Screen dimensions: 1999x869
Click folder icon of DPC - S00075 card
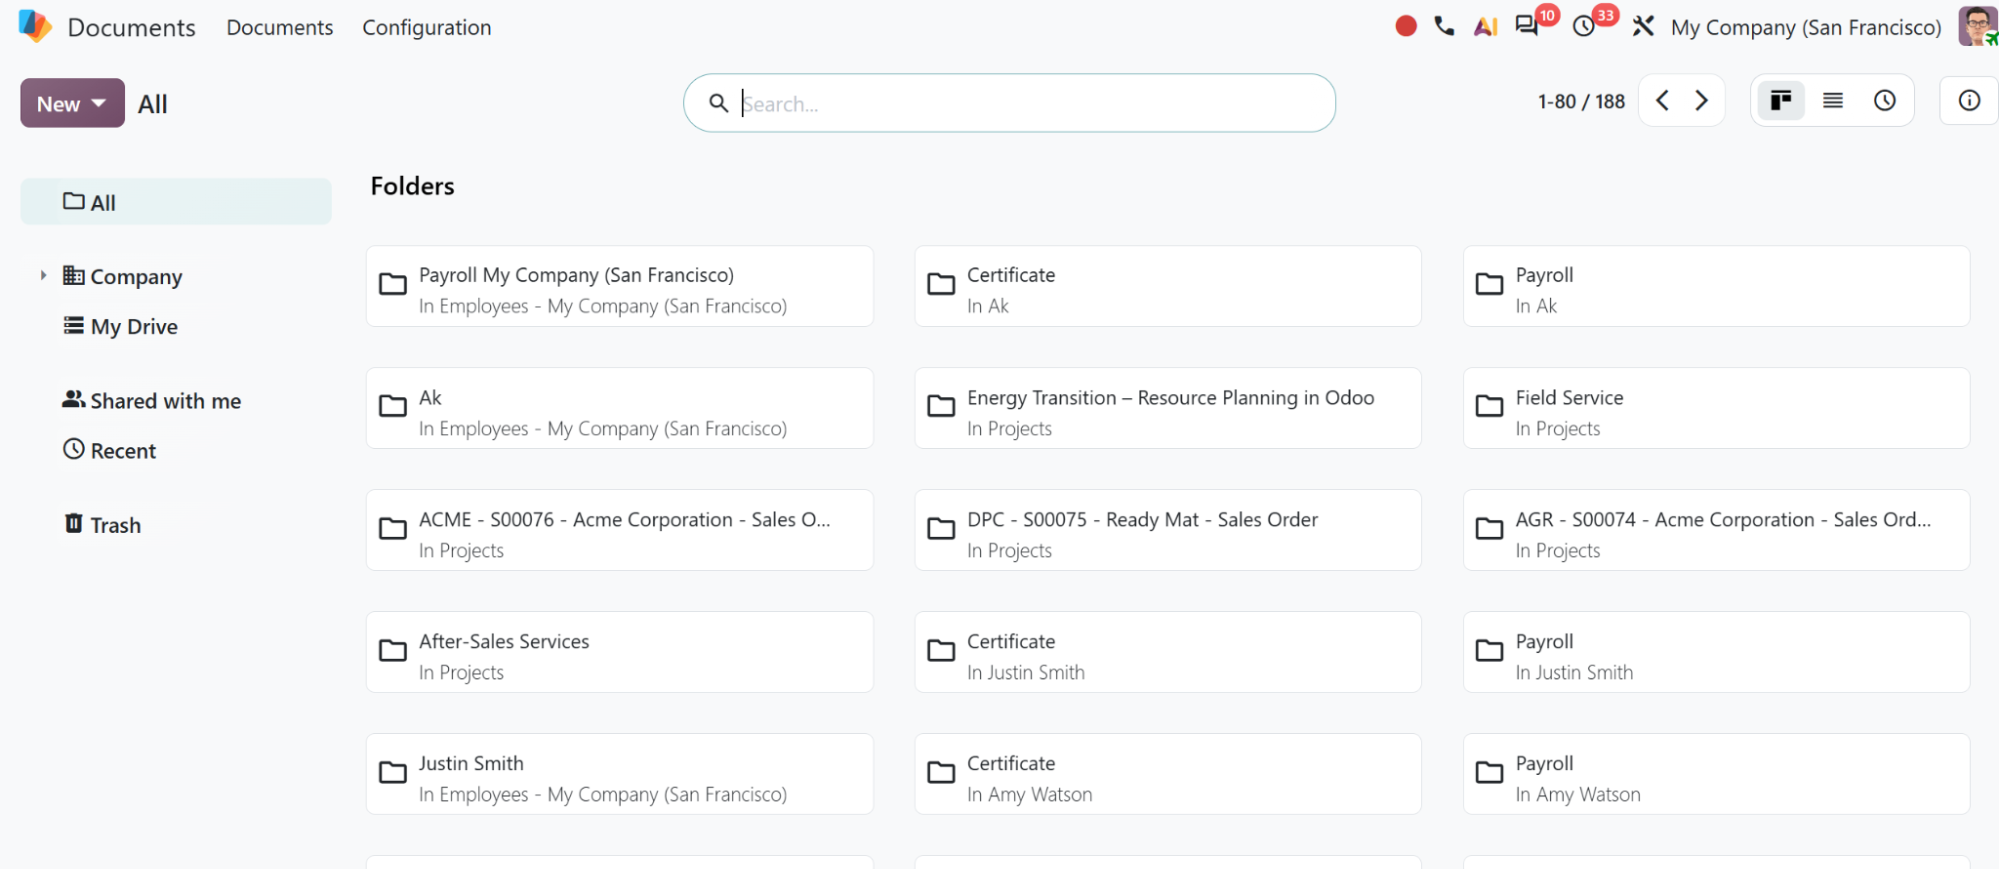(x=941, y=529)
